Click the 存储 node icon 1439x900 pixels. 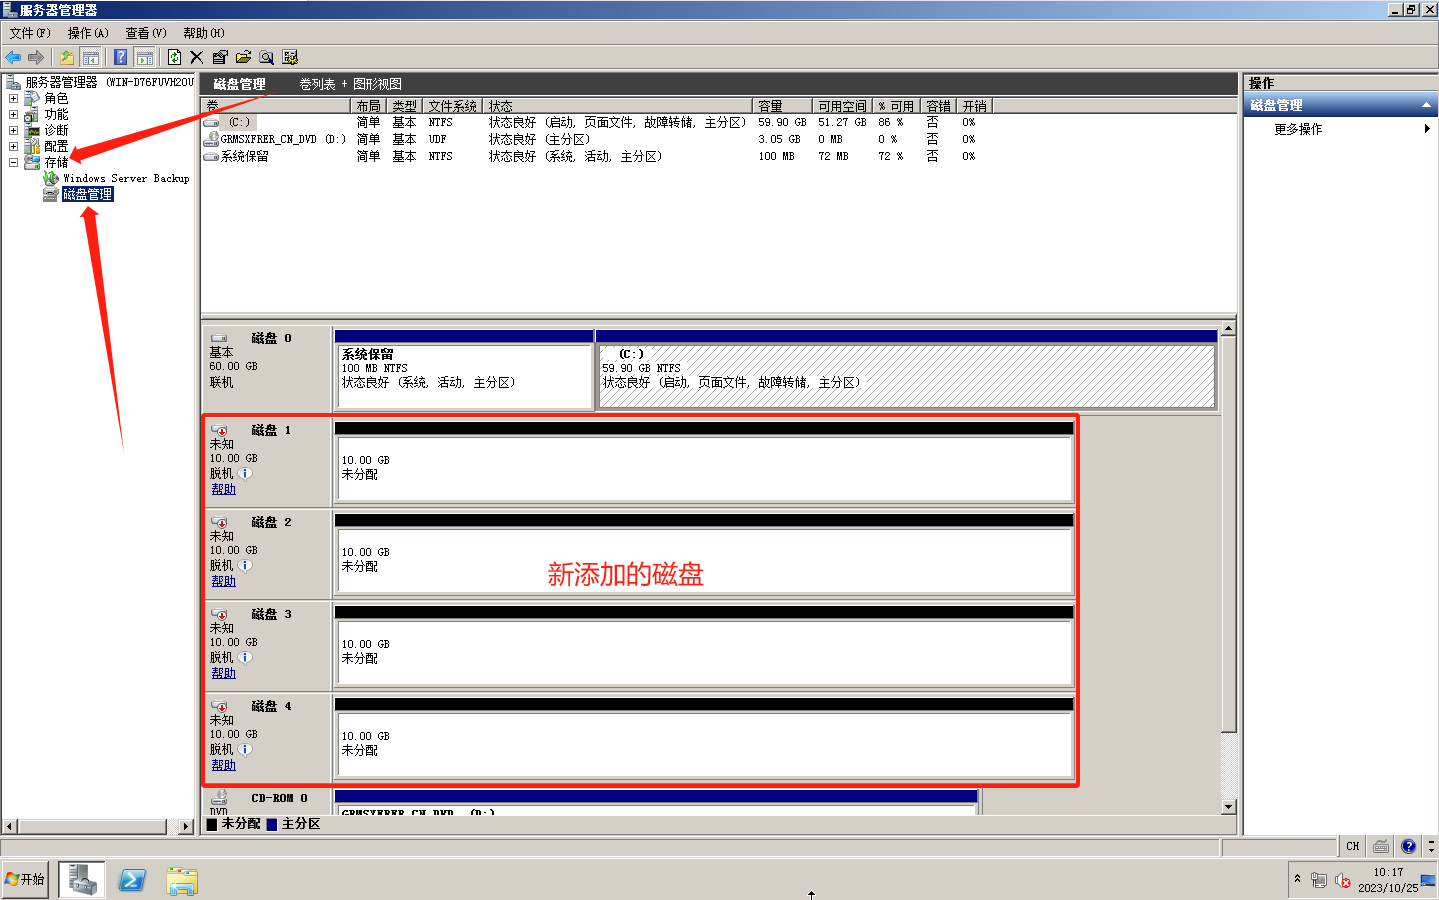pyautogui.click(x=32, y=162)
